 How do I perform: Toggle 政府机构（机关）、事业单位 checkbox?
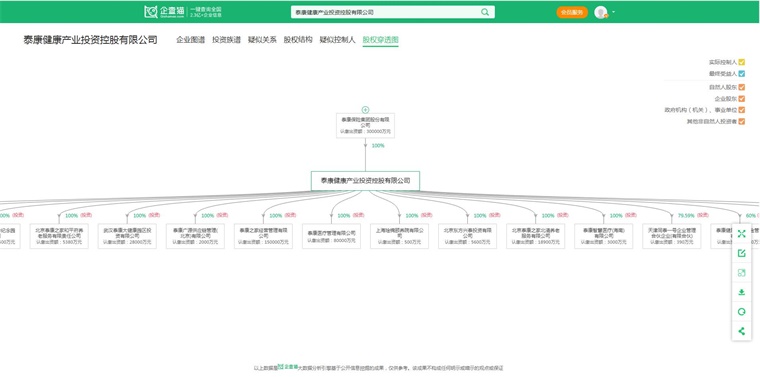[x=742, y=110]
